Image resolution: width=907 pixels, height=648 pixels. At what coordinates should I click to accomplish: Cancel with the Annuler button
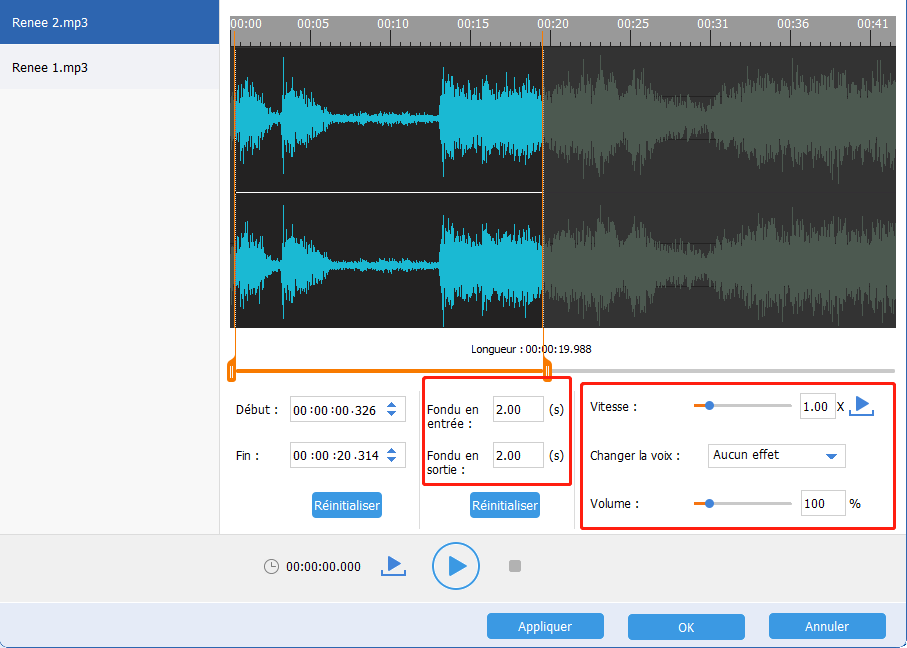pos(827,626)
